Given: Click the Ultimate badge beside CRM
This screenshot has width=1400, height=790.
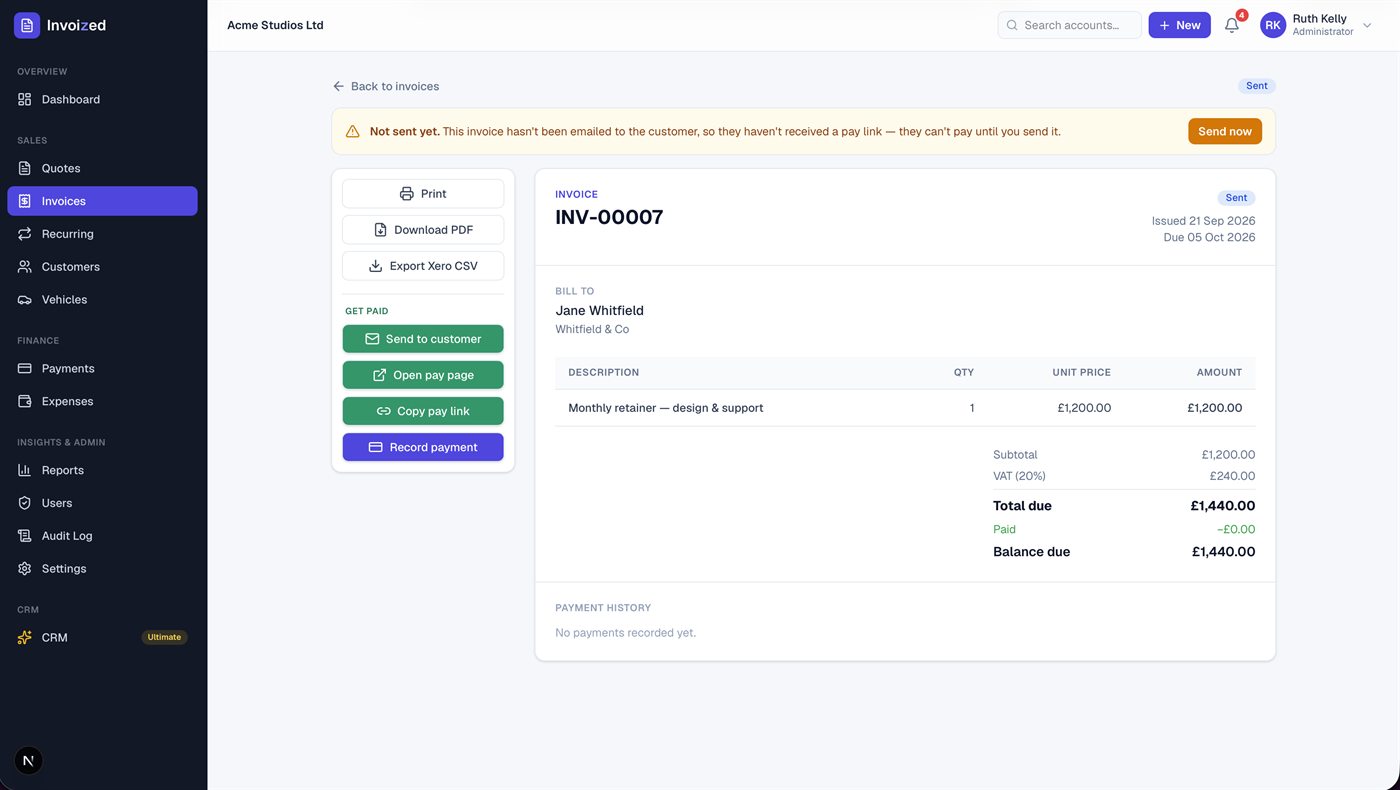Looking at the screenshot, I should coord(164,637).
